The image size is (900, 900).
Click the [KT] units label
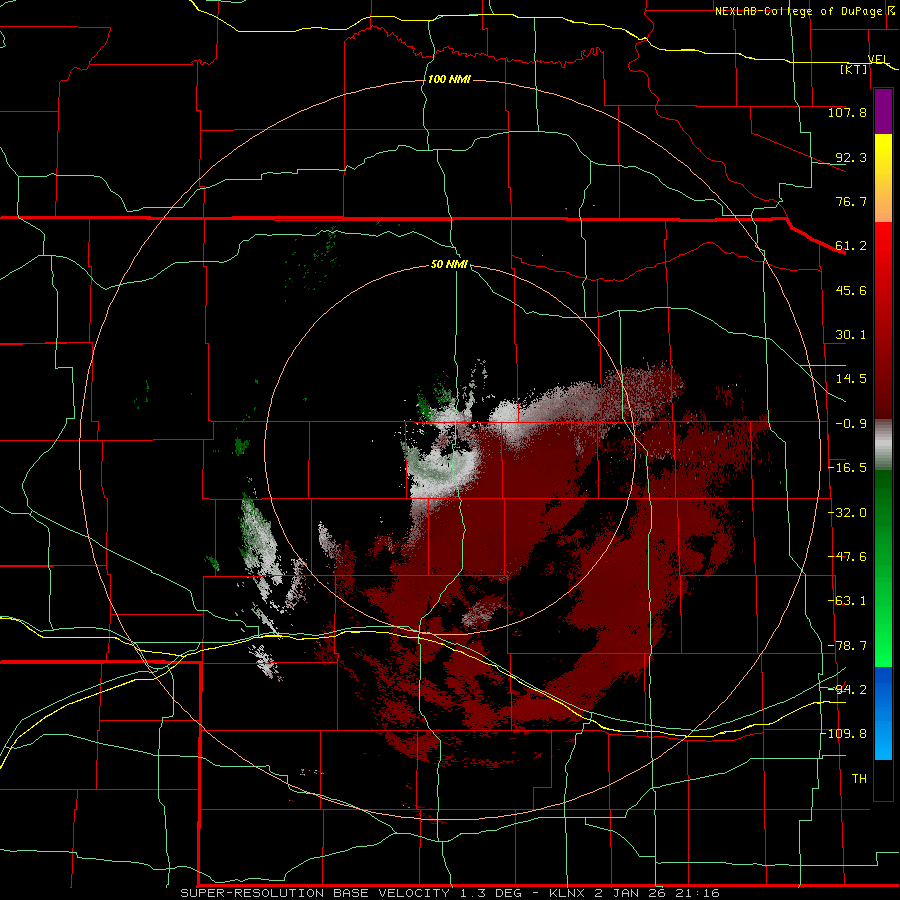click(x=854, y=69)
